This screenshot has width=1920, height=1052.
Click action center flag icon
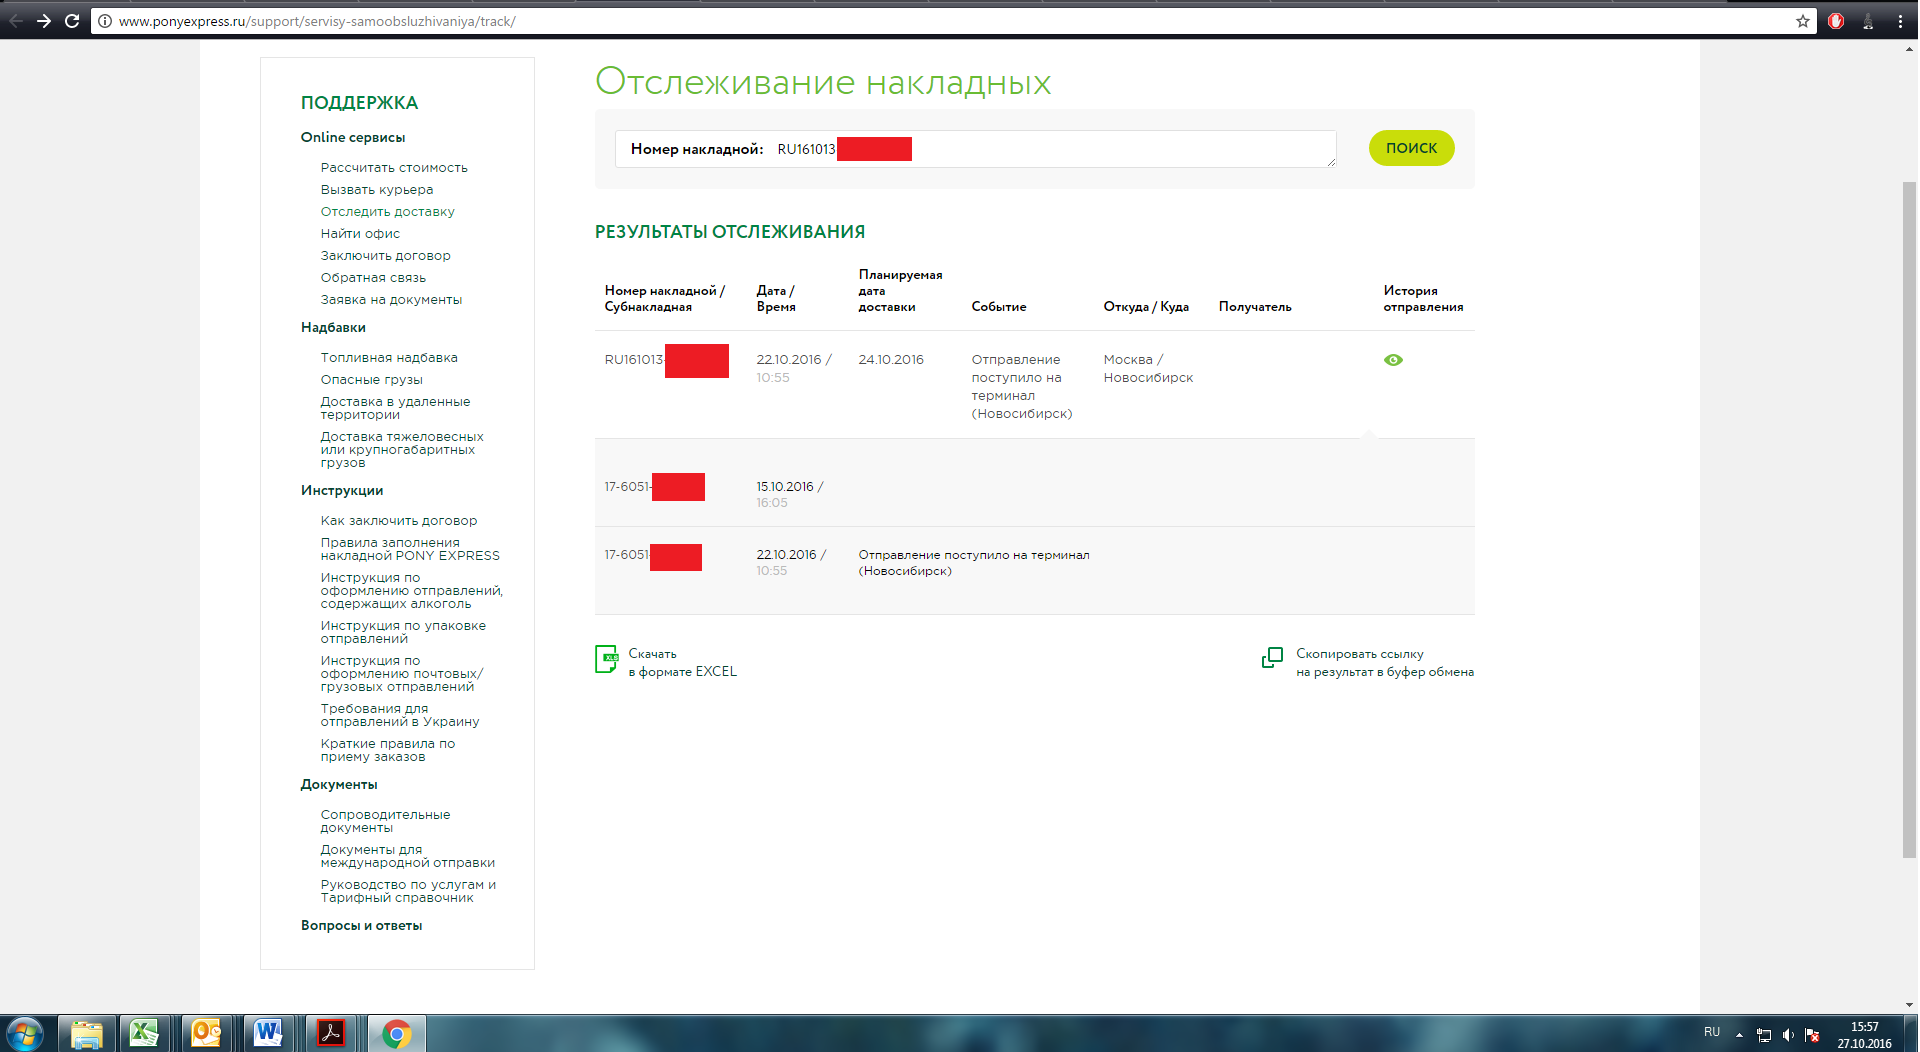click(x=1812, y=1035)
